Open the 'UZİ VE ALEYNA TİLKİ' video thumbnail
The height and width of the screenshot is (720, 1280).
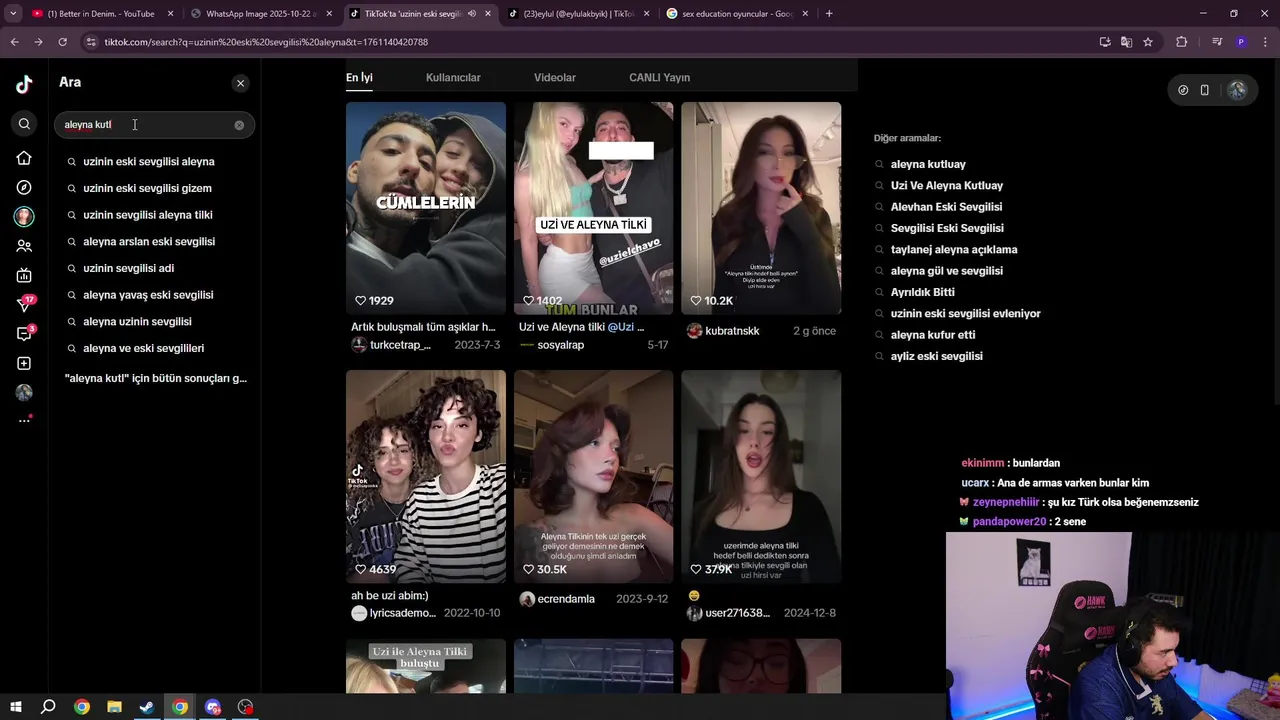tap(594, 208)
